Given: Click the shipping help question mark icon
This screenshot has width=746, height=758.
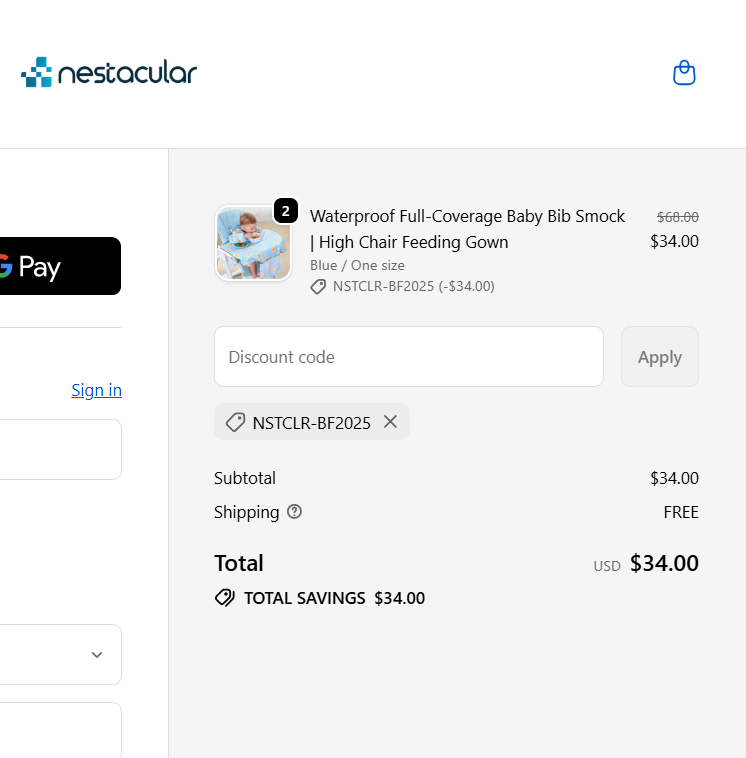Looking at the screenshot, I should coord(294,512).
